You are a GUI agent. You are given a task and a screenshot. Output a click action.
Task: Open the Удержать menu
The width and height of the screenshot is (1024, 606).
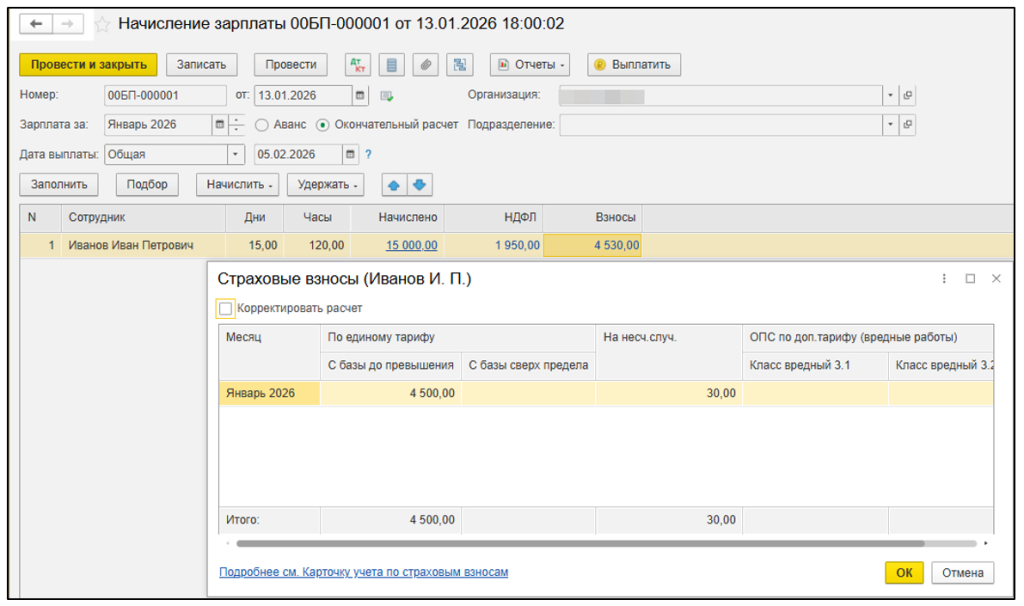click(x=326, y=185)
